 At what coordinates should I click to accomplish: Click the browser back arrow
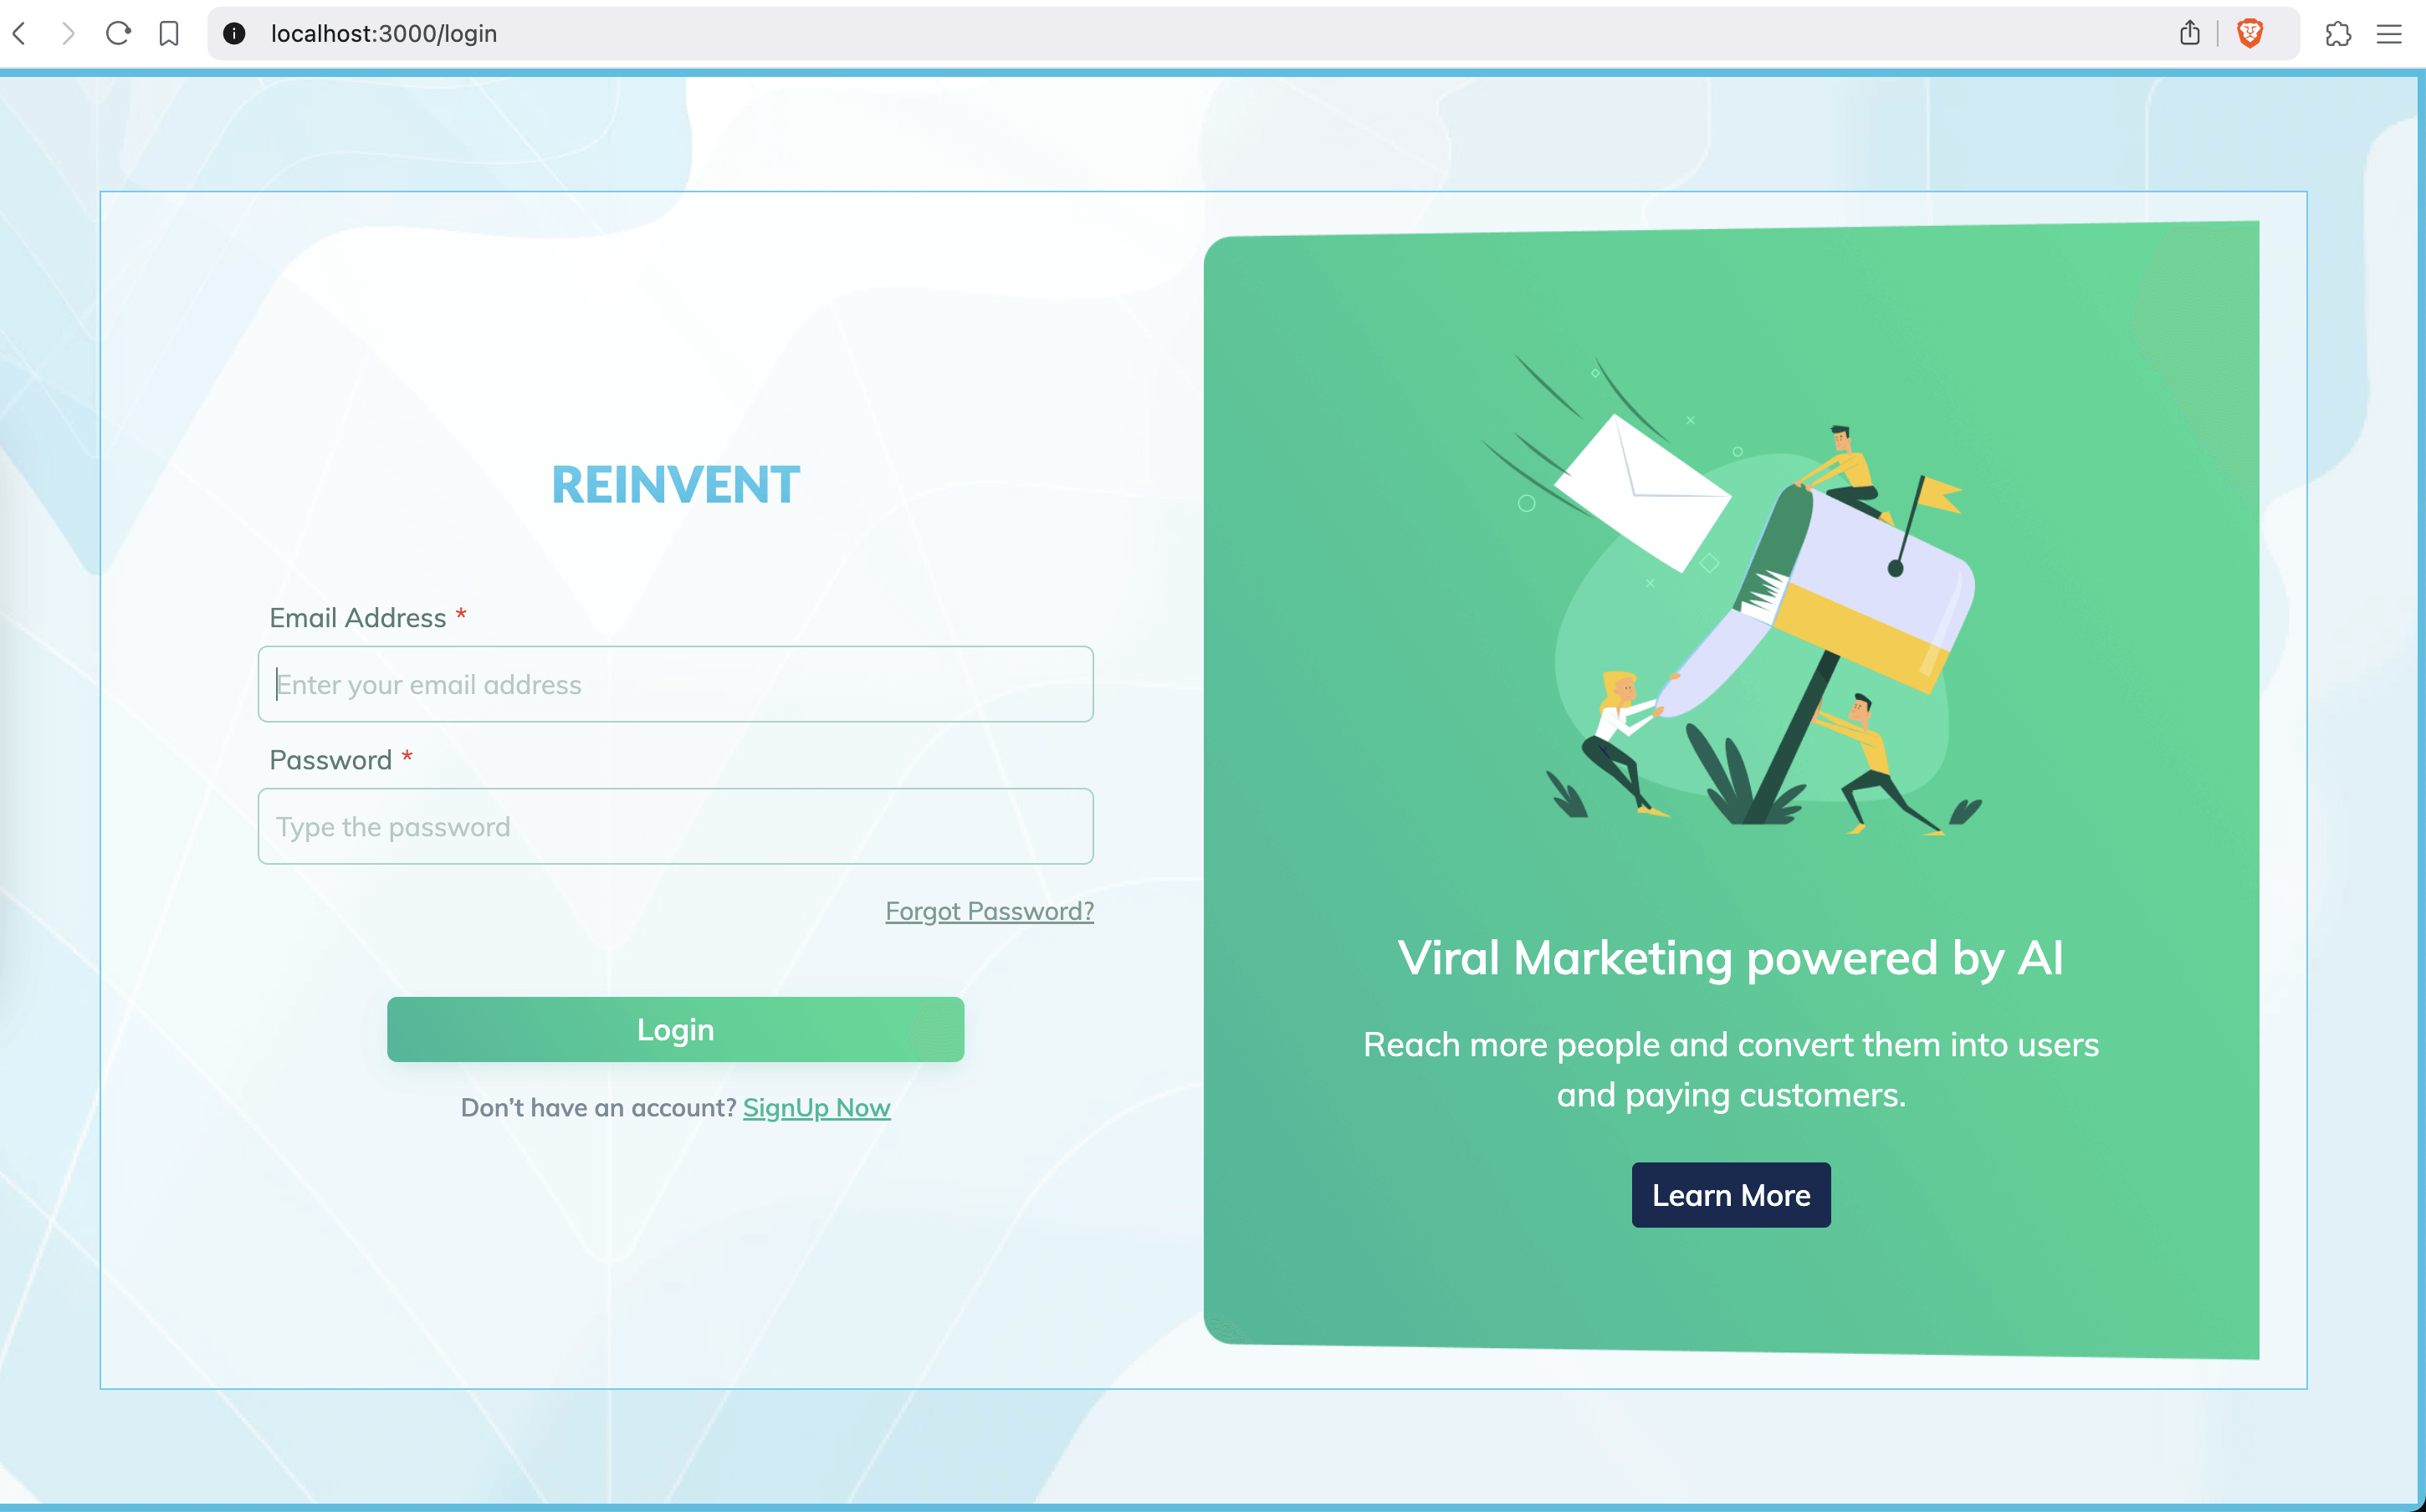[x=19, y=34]
